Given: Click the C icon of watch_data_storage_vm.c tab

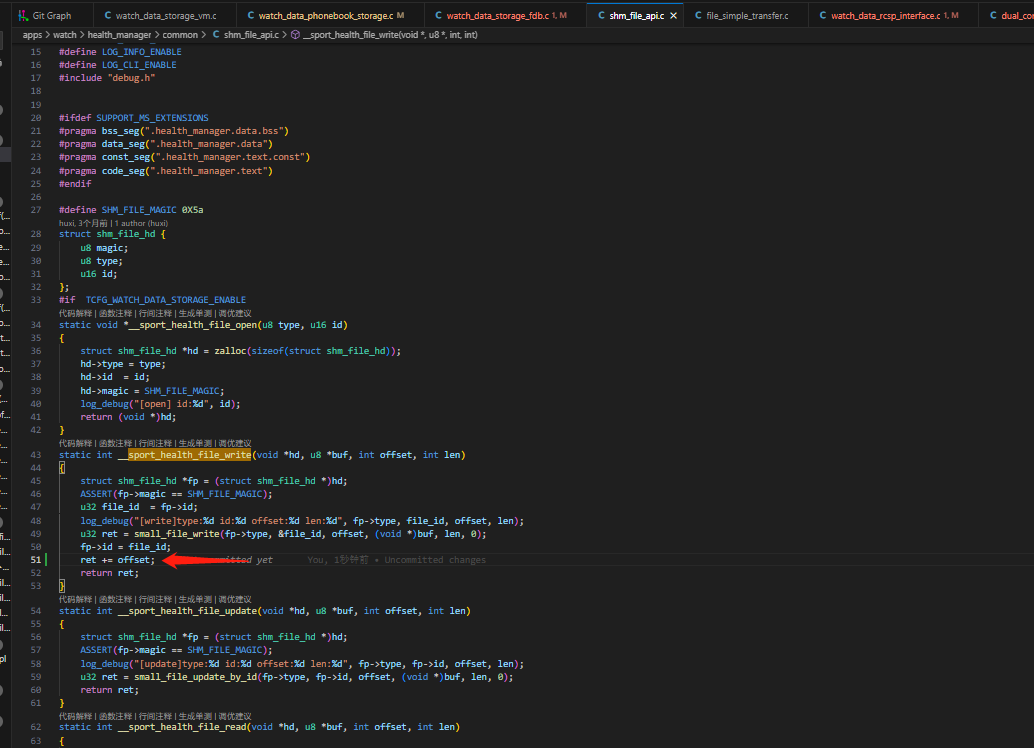Looking at the screenshot, I should click(107, 15).
